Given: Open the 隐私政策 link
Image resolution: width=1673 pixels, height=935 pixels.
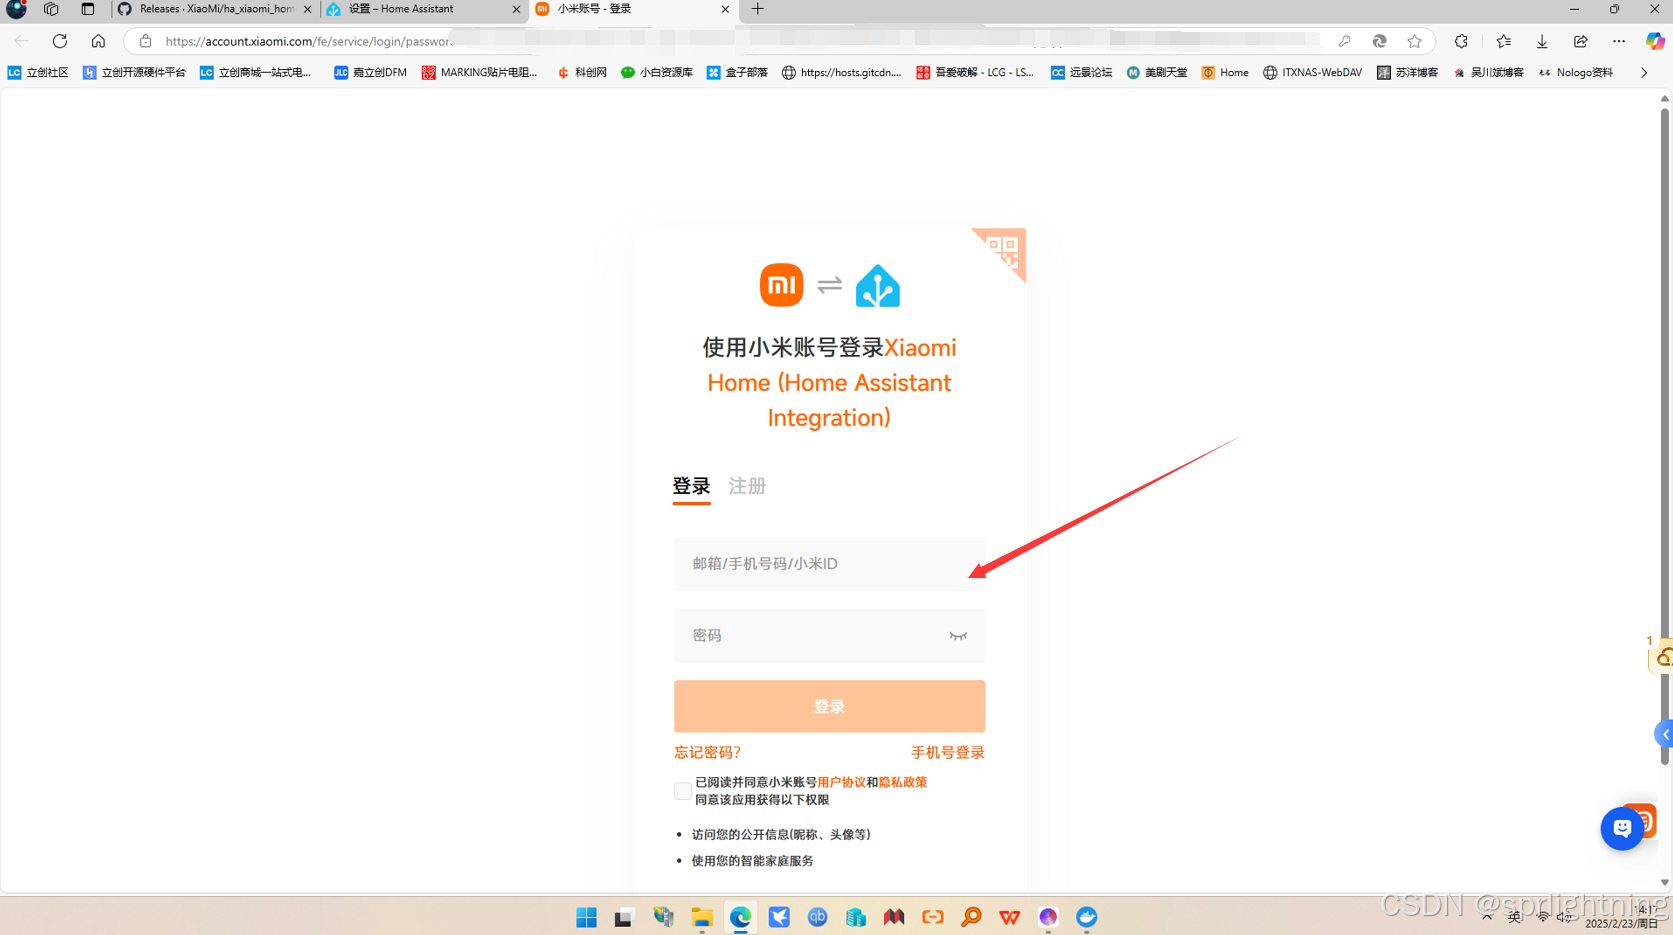Looking at the screenshot, I should click(x=902, y=783).
